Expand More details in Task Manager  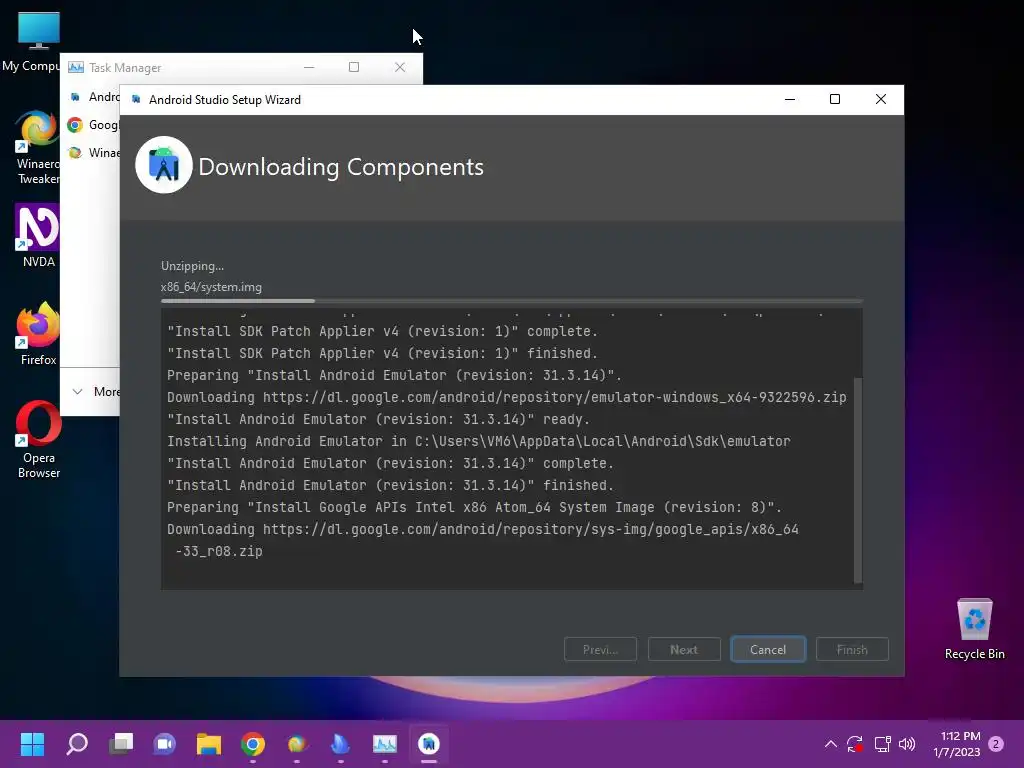[97, 392]
